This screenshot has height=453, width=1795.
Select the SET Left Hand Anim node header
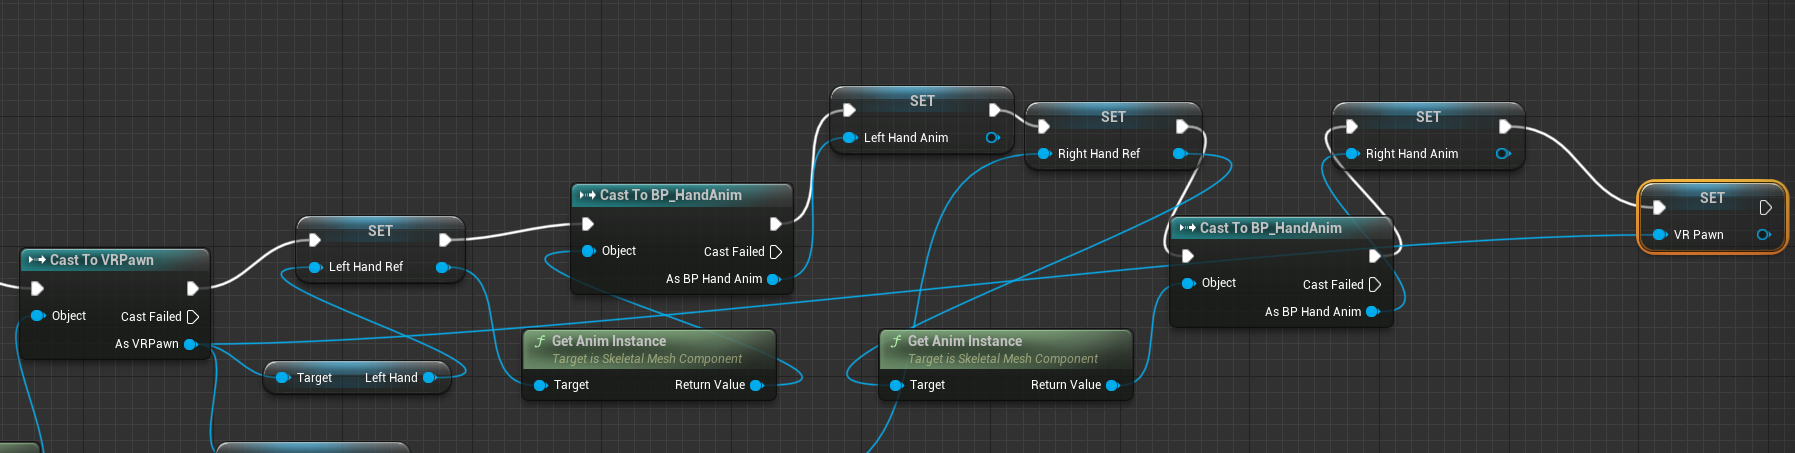coord(922,101)
